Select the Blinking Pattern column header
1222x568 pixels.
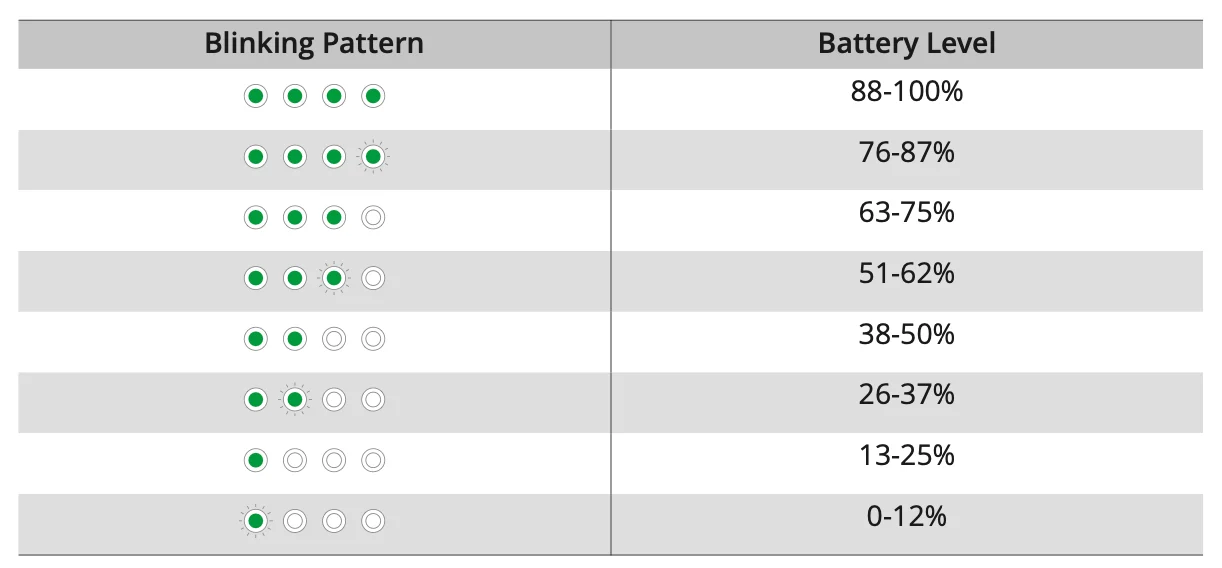point(314,44)
